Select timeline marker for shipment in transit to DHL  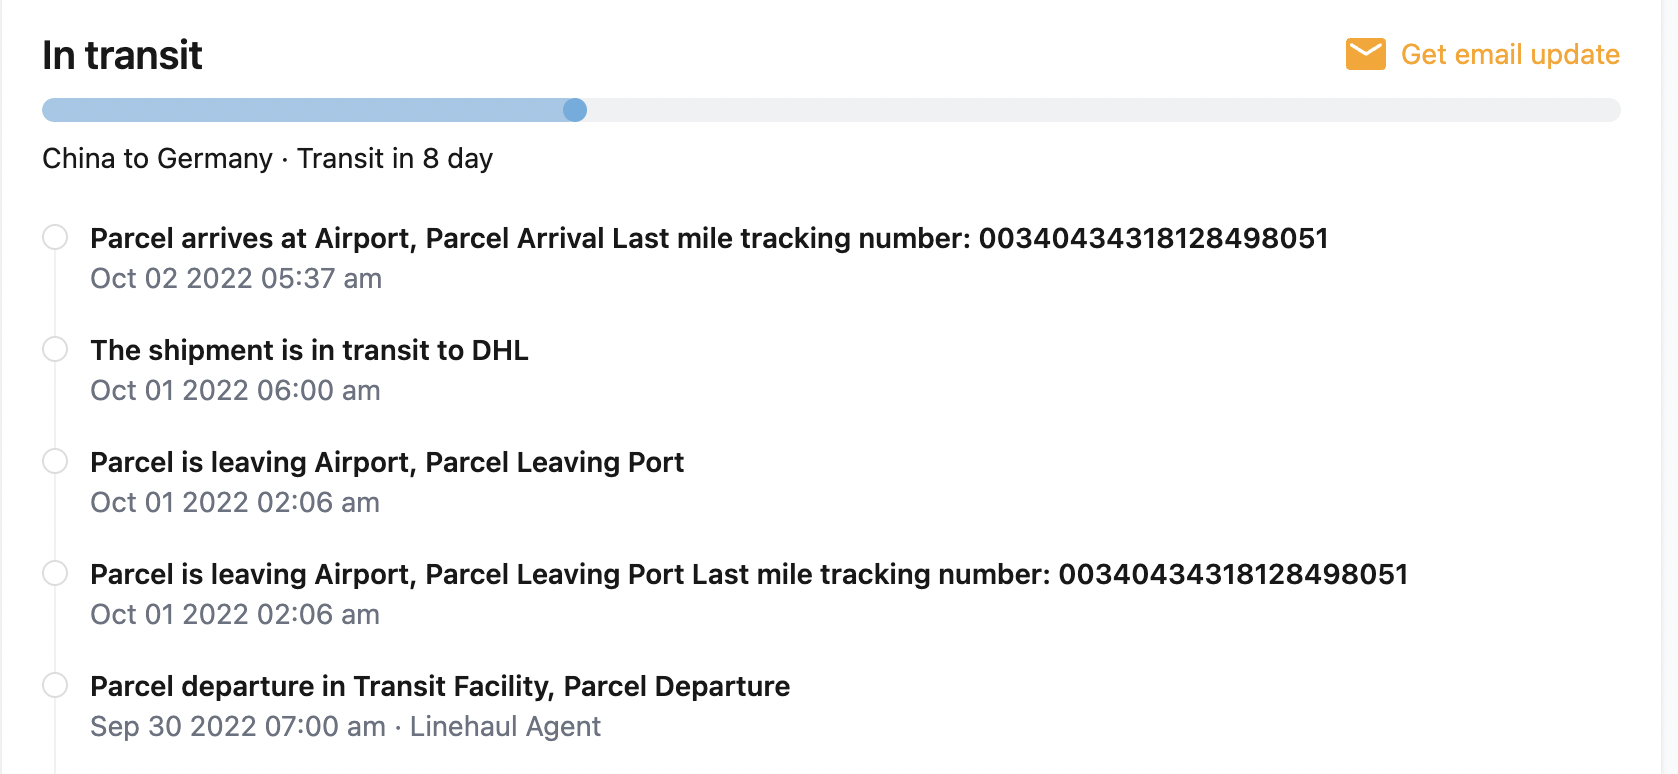click(55, 349)
